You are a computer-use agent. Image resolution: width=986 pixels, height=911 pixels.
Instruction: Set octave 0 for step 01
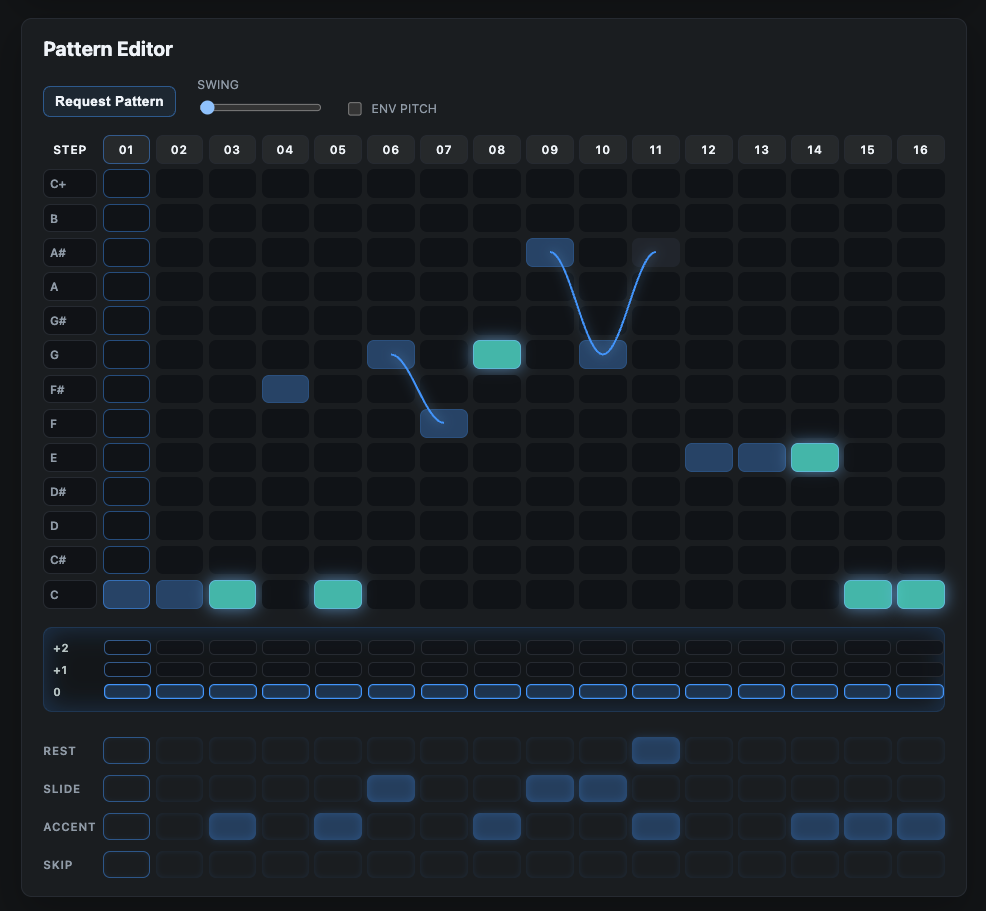[127, 692]
